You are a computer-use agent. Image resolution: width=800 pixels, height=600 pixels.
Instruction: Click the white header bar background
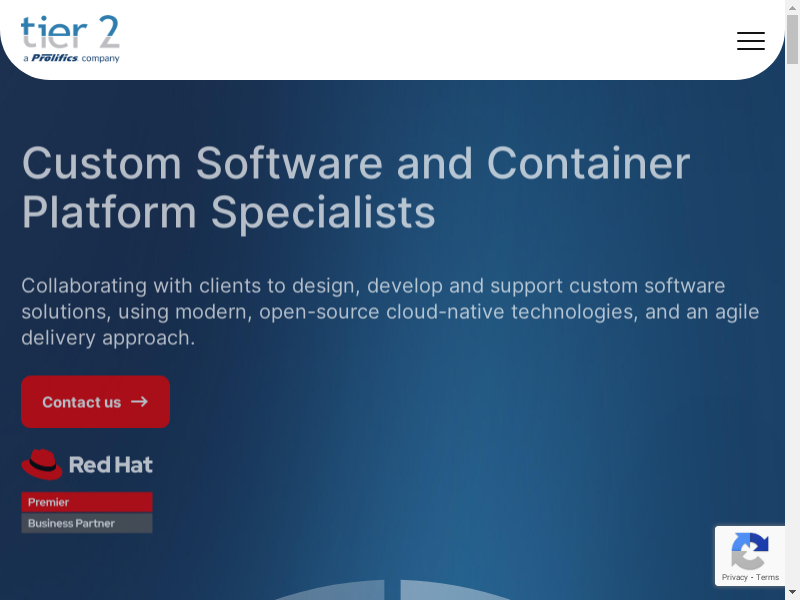400,40
